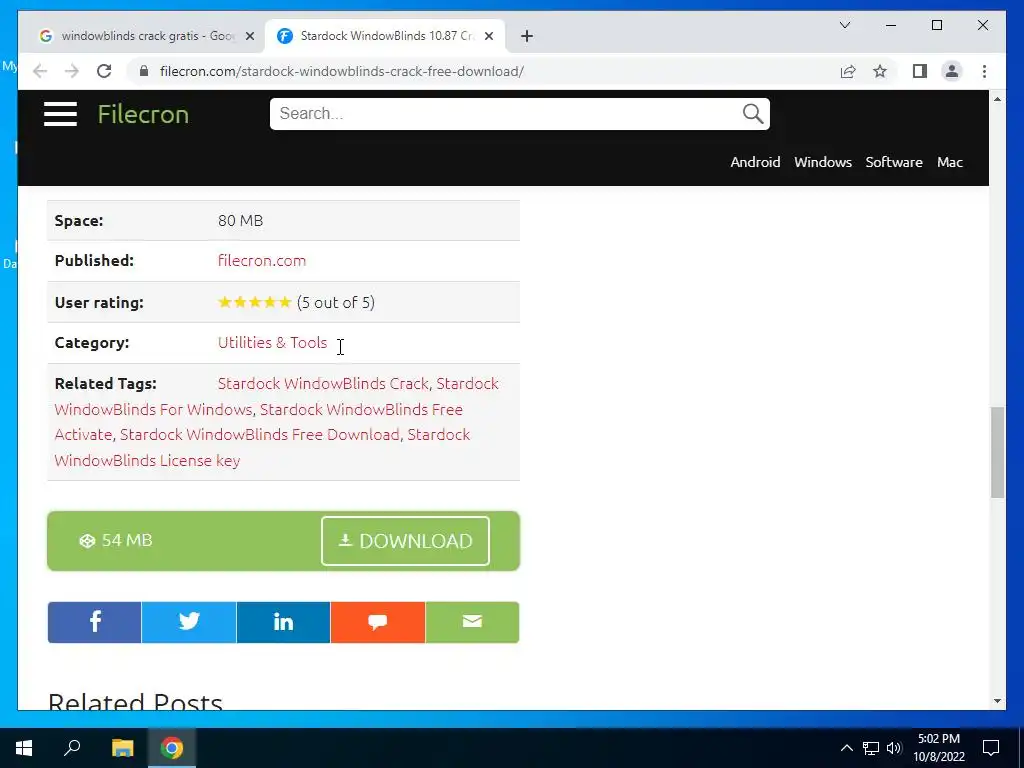Click the green DOWNLOAD button
The image size is (1024, 768).
click(405, 541)
